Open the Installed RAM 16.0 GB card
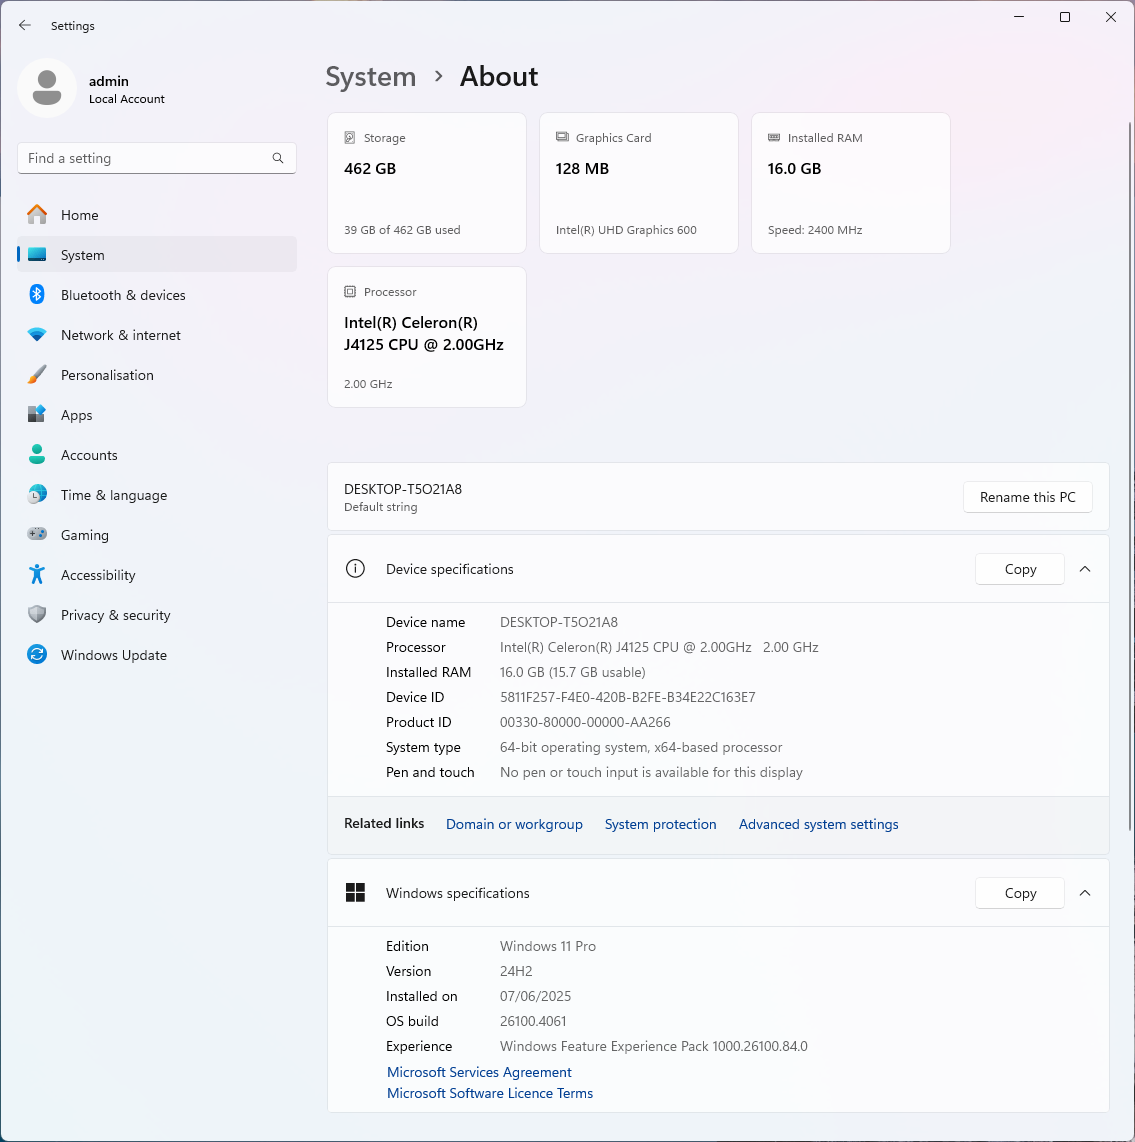This screenshot has width=1135, height=1142. 850,183
